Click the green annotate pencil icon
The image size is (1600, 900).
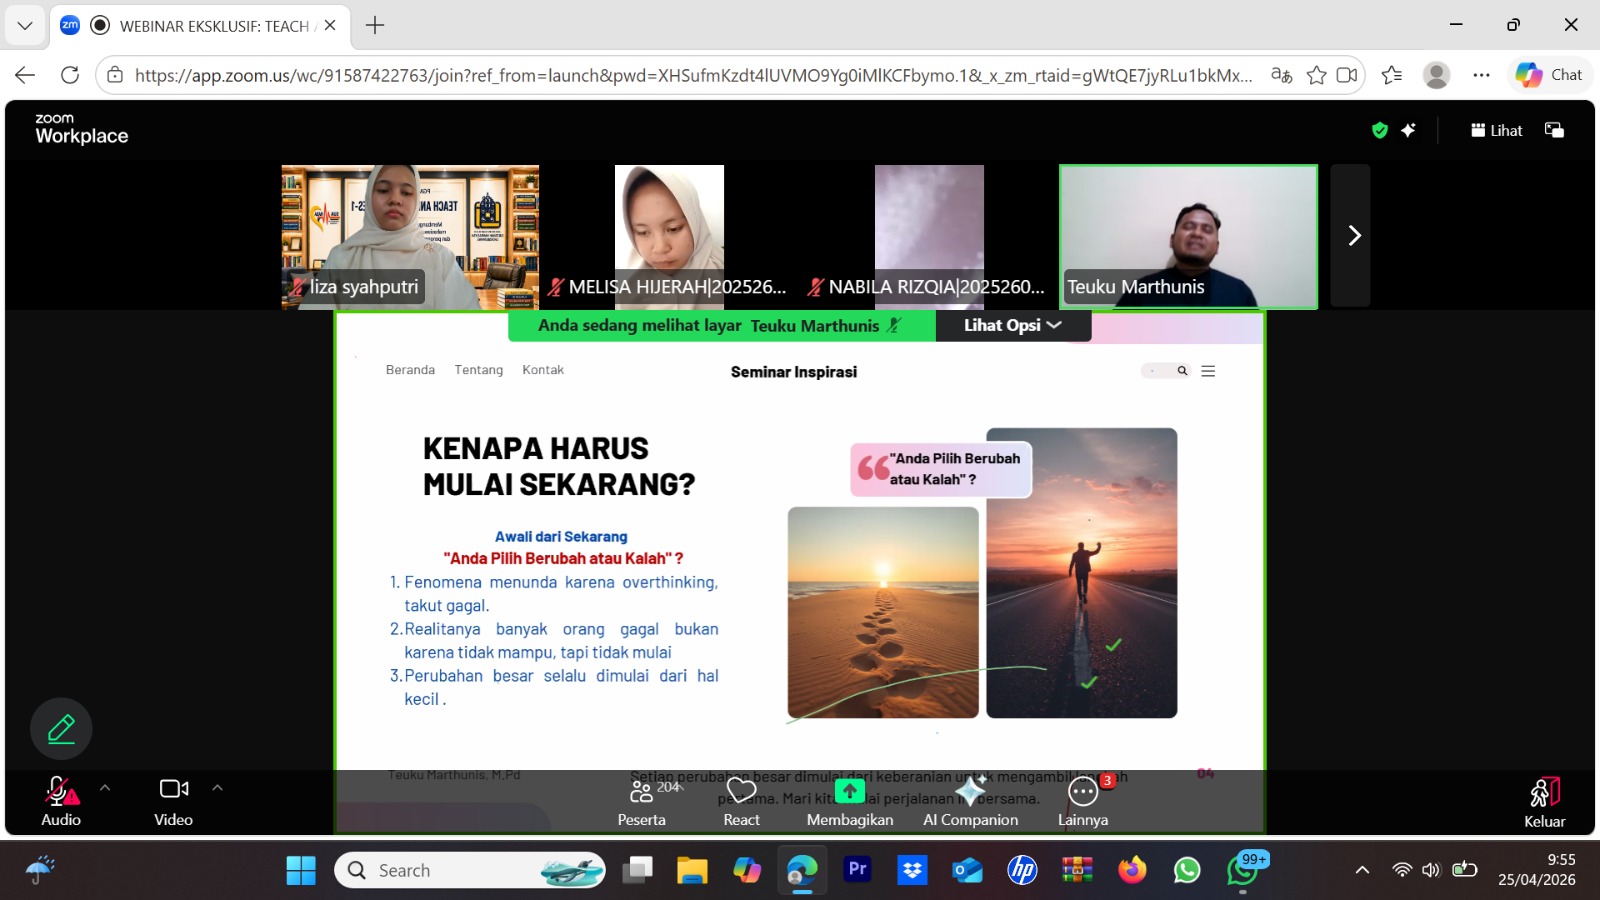click(61, 728)
